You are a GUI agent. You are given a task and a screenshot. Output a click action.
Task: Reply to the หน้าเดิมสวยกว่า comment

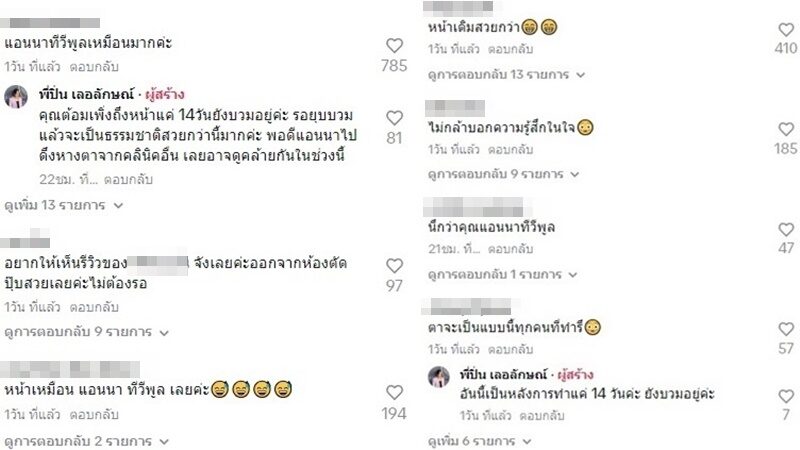tap(510, 49)
